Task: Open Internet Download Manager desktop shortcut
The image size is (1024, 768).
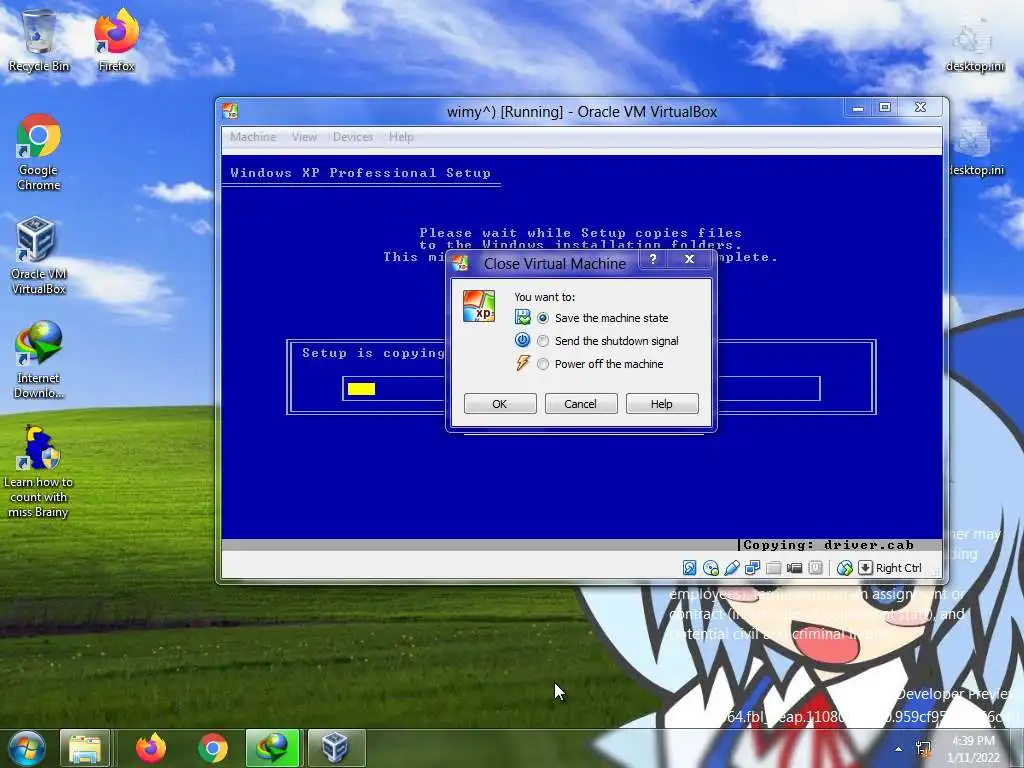Action: pyautogui.click(x=39, y=360)
